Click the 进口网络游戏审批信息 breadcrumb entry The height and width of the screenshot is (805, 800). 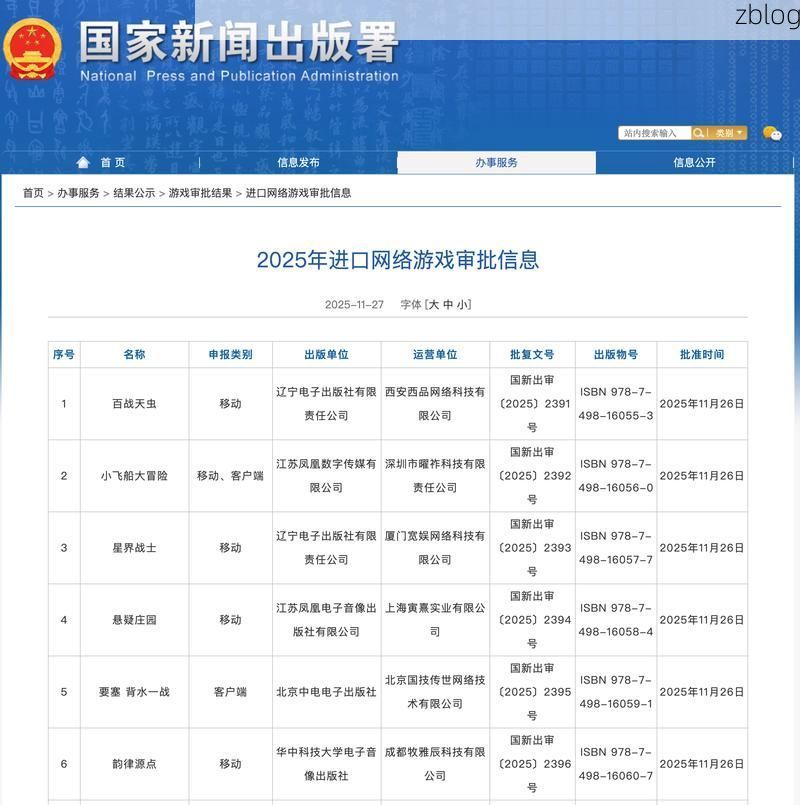[x=300, y=194]
